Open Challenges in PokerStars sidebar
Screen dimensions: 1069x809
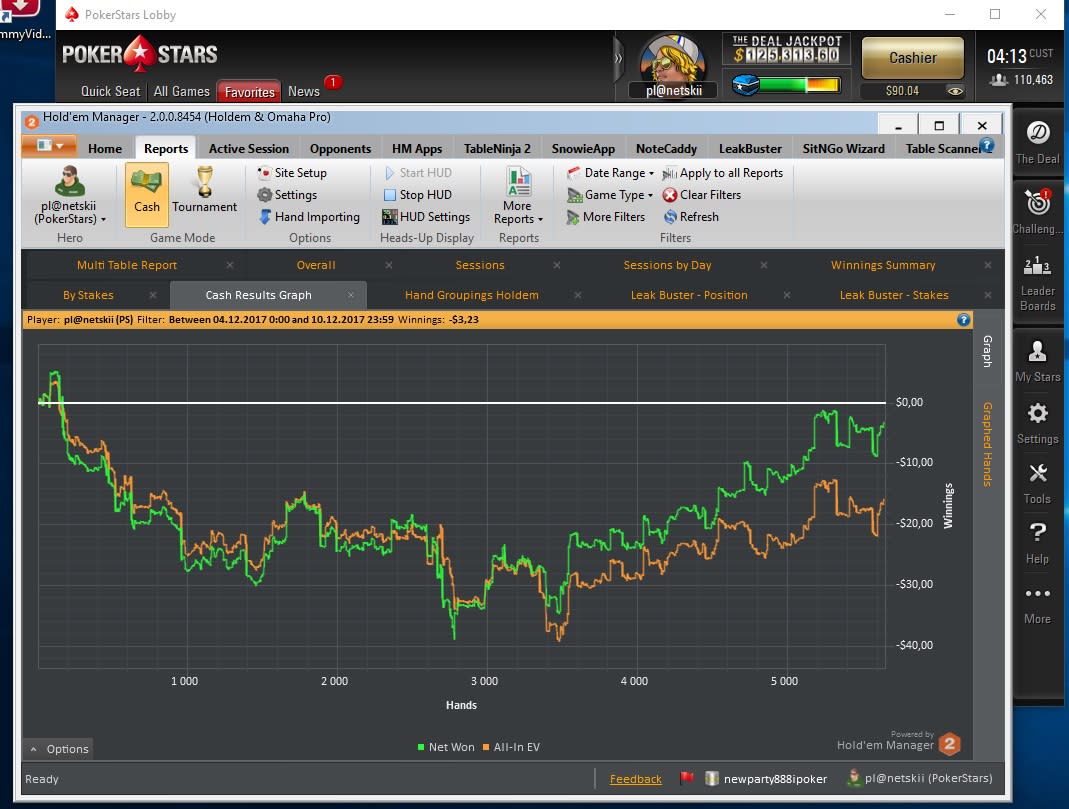tap(1038, 211)
